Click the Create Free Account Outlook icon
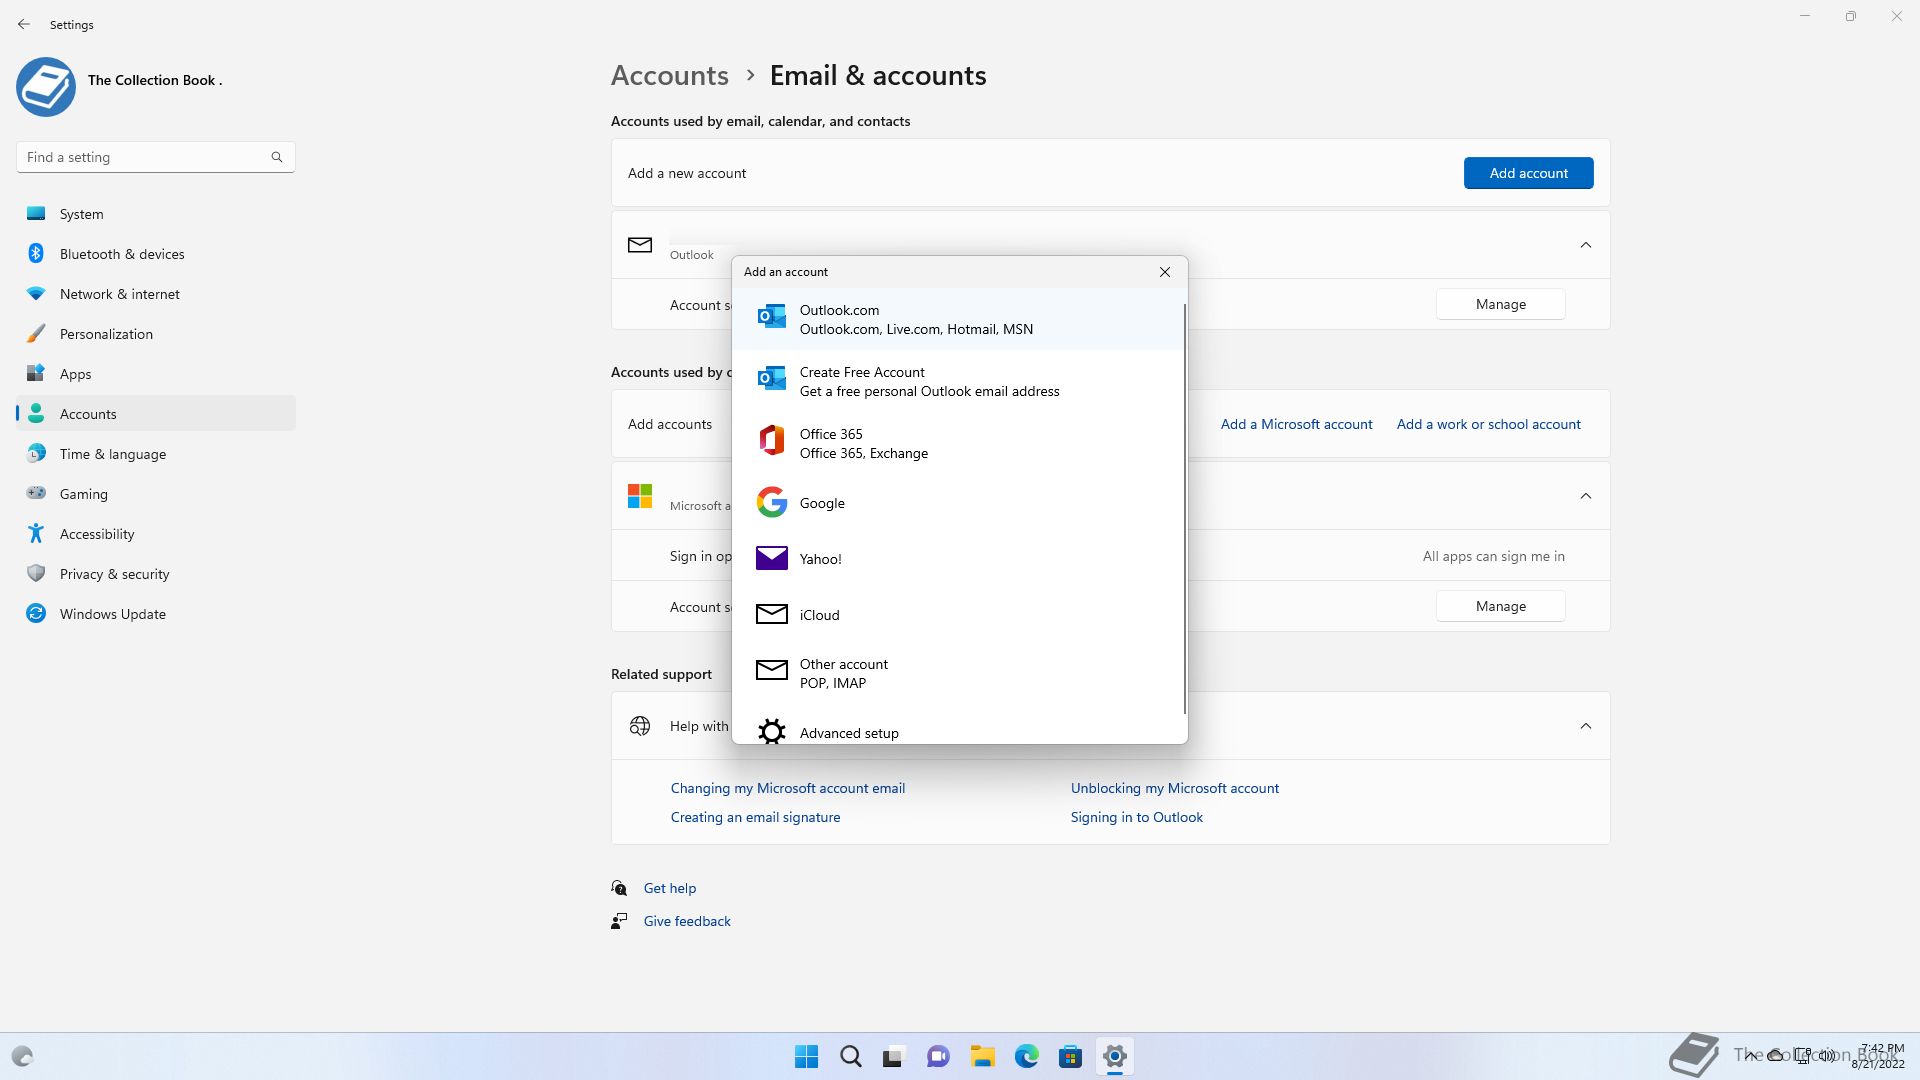Image resolution: width=1920 pixels, height=1080 pixels. point(771,379)
